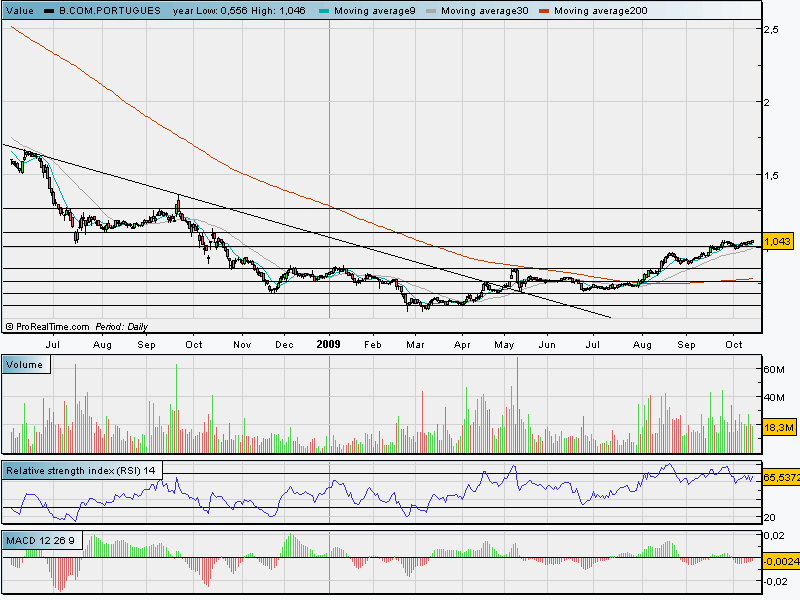Click the current price tag 1,043

(778, 241)
